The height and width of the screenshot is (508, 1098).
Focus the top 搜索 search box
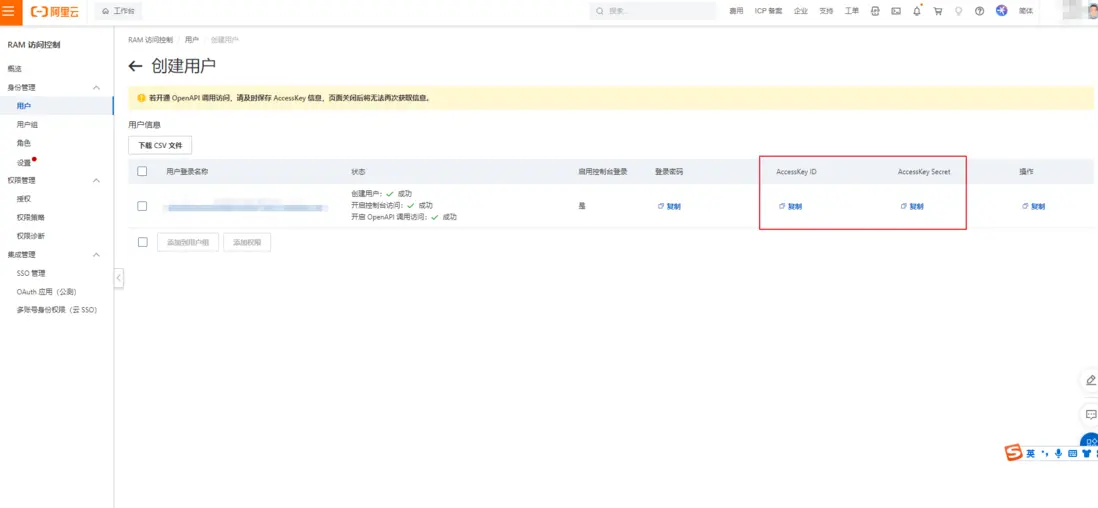[653, 11]
